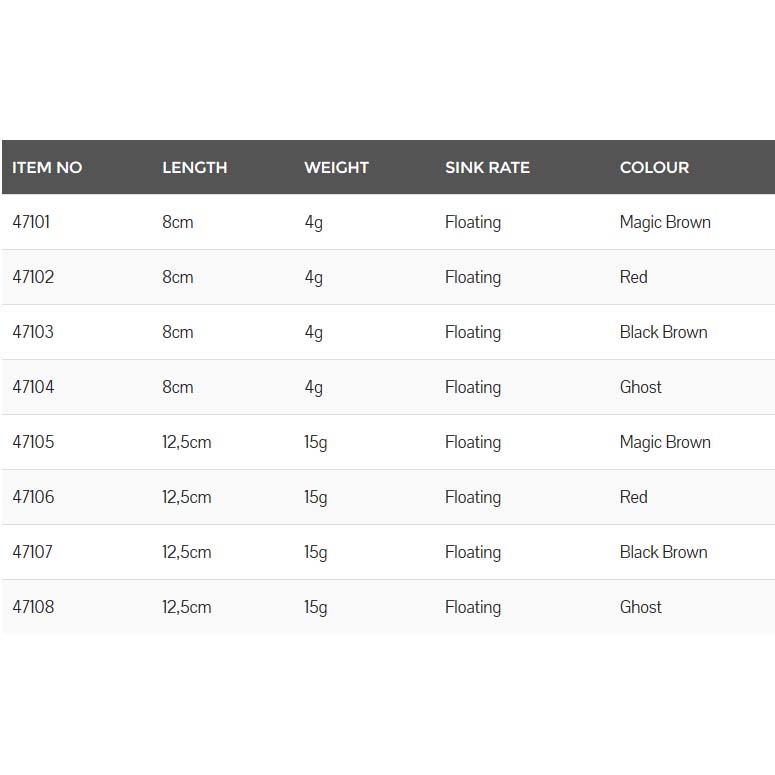775x775 pixels.
Task: Select the 15g weight for item 47107
Action: [x=315, y=552]
